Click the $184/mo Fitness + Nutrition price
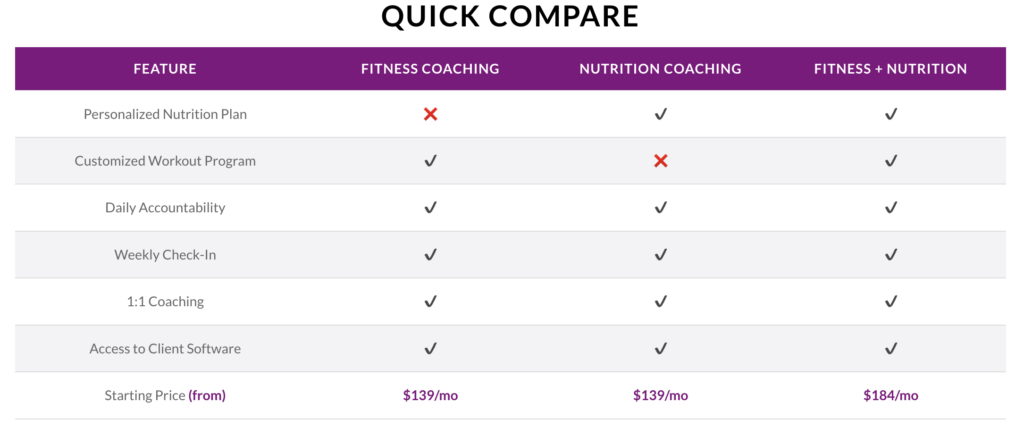1024x436 pixels. [x=891, y=396]
